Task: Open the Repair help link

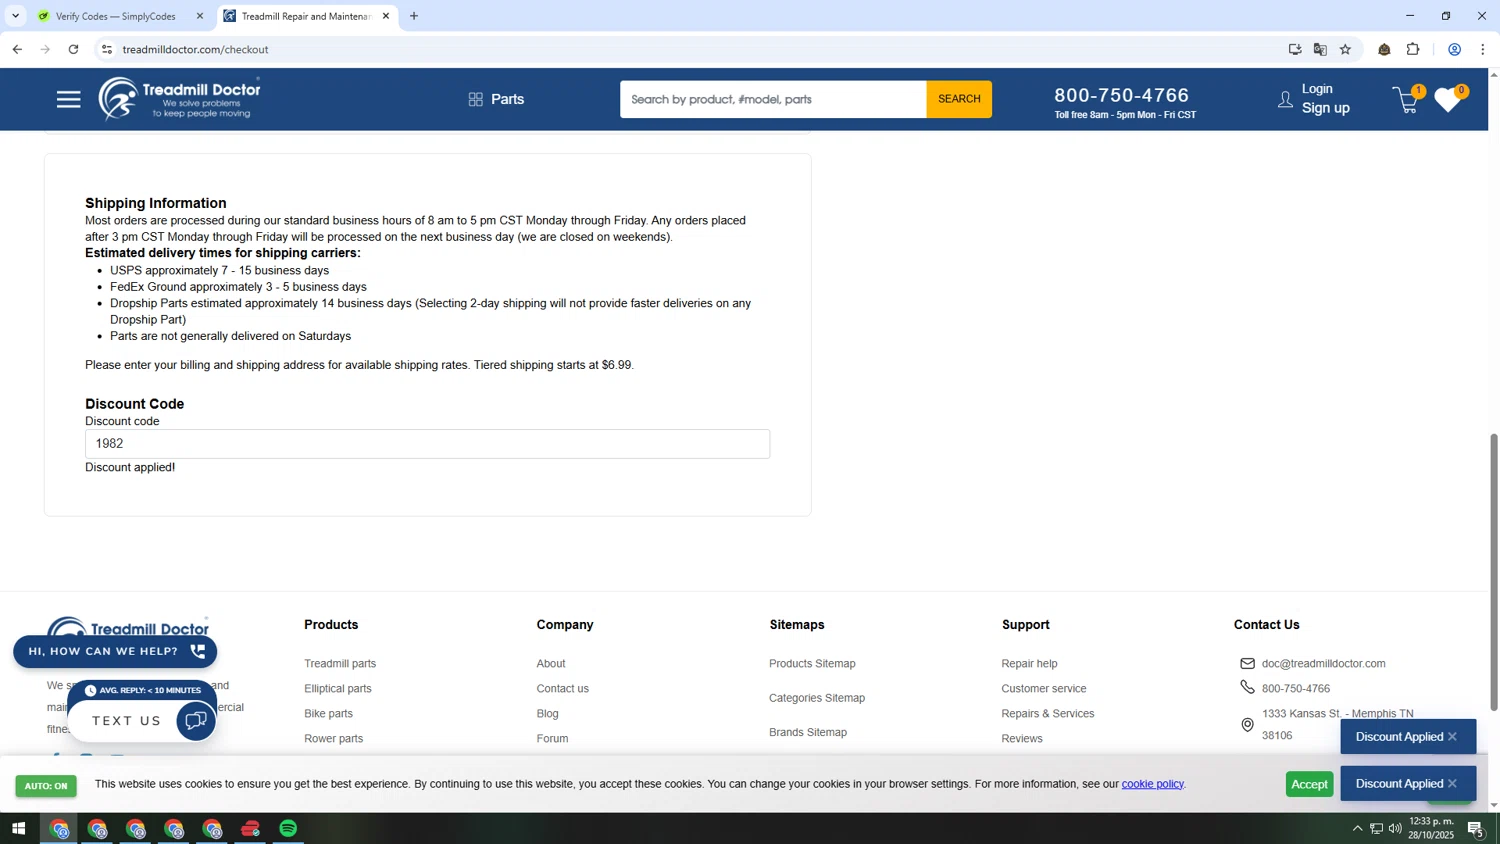Action: [x=1029, y=664]
